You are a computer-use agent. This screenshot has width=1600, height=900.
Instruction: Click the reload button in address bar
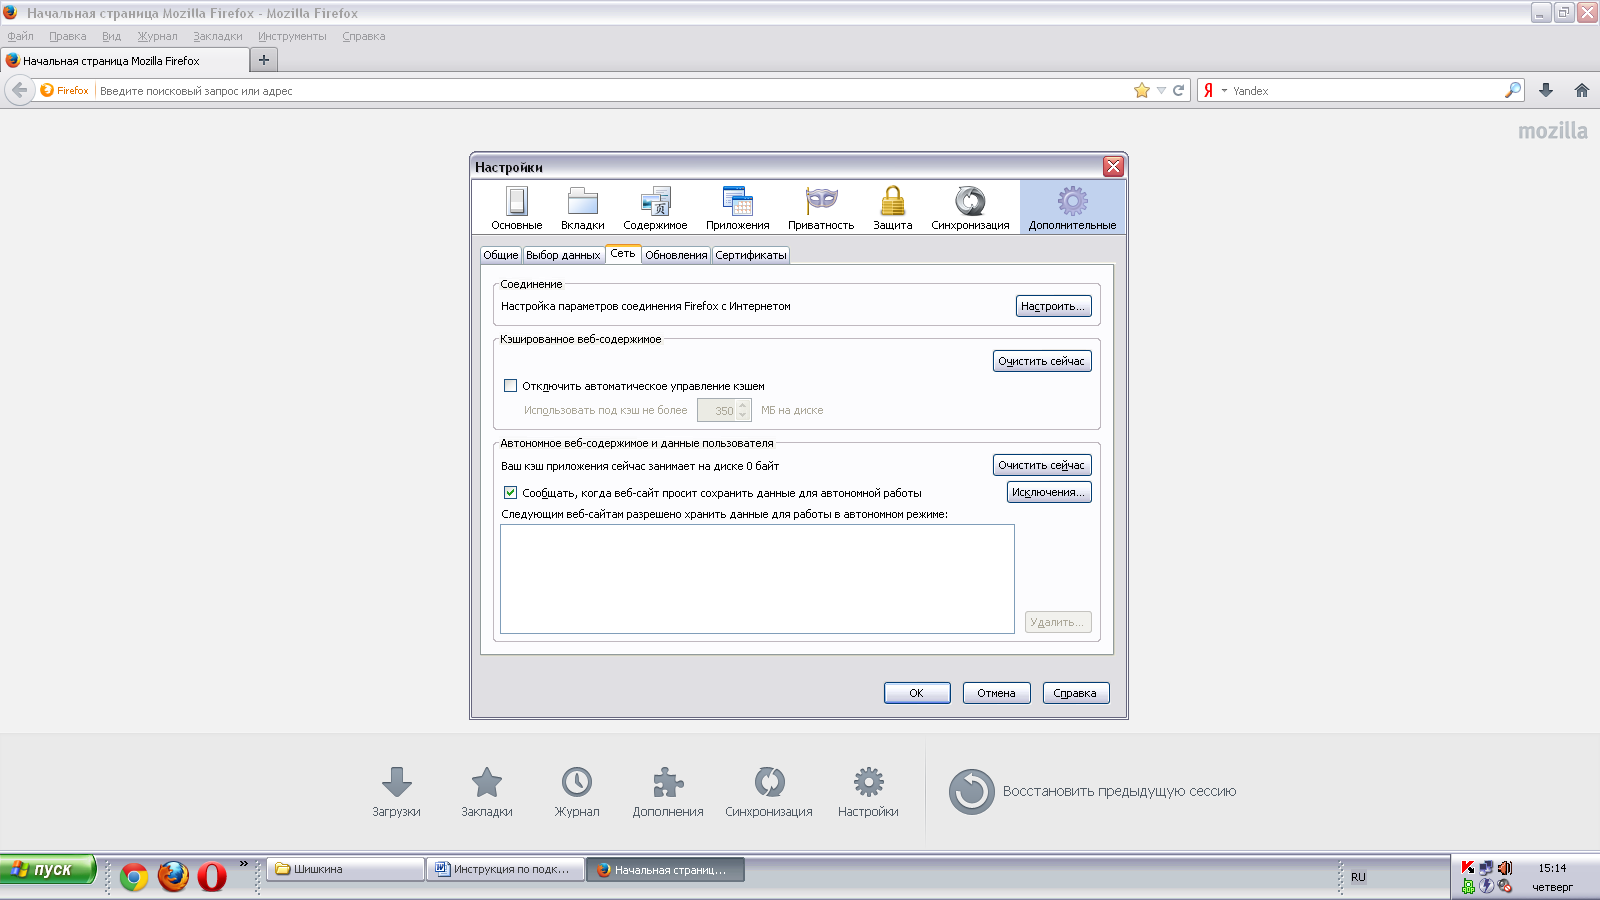coord(1178,90)
